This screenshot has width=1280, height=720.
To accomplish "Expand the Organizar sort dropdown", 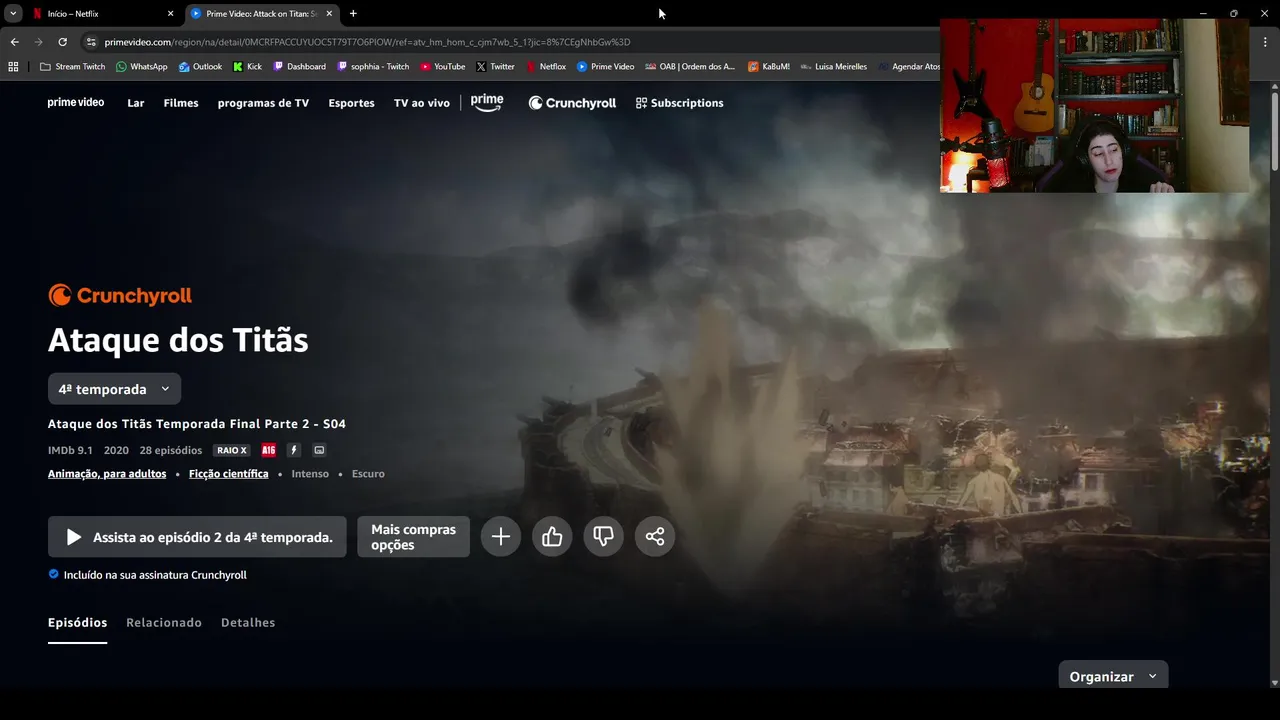I will pos(1113,676).
